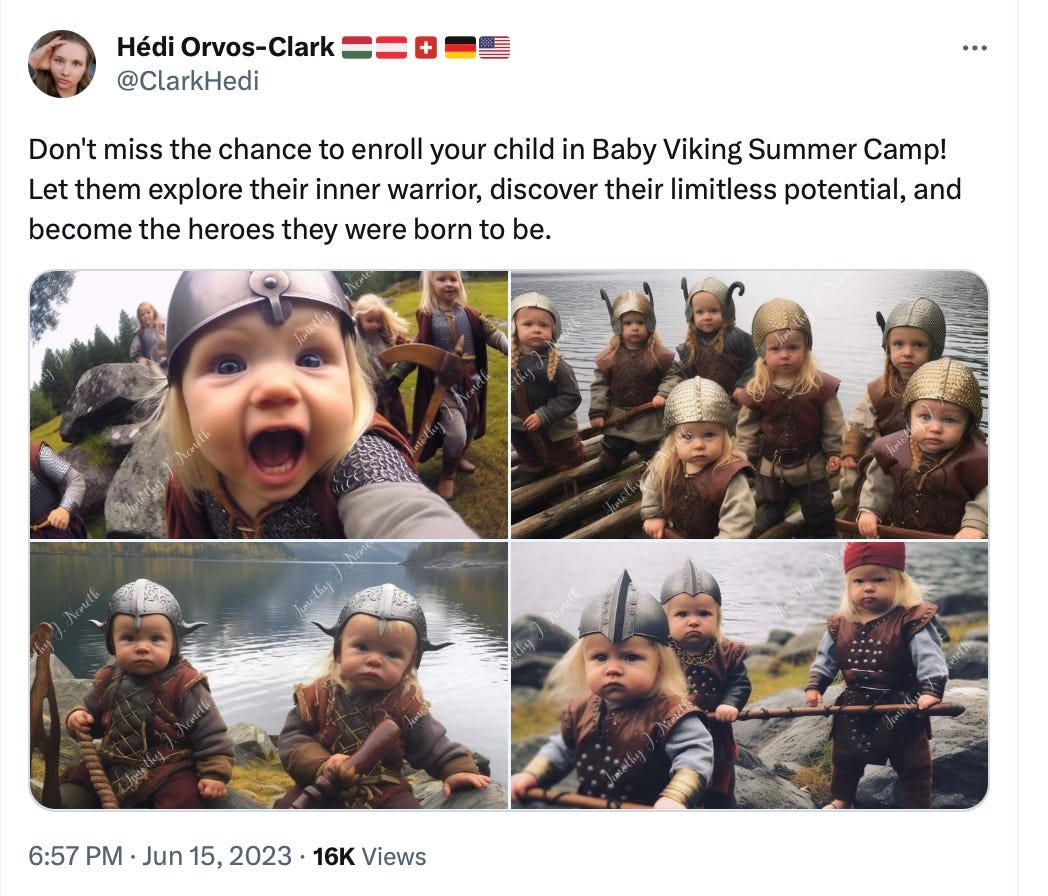The width and height of the screenshot is (1048, 896).
Task: Open the three-dot more options menu
Action: [x=974, y=48]
